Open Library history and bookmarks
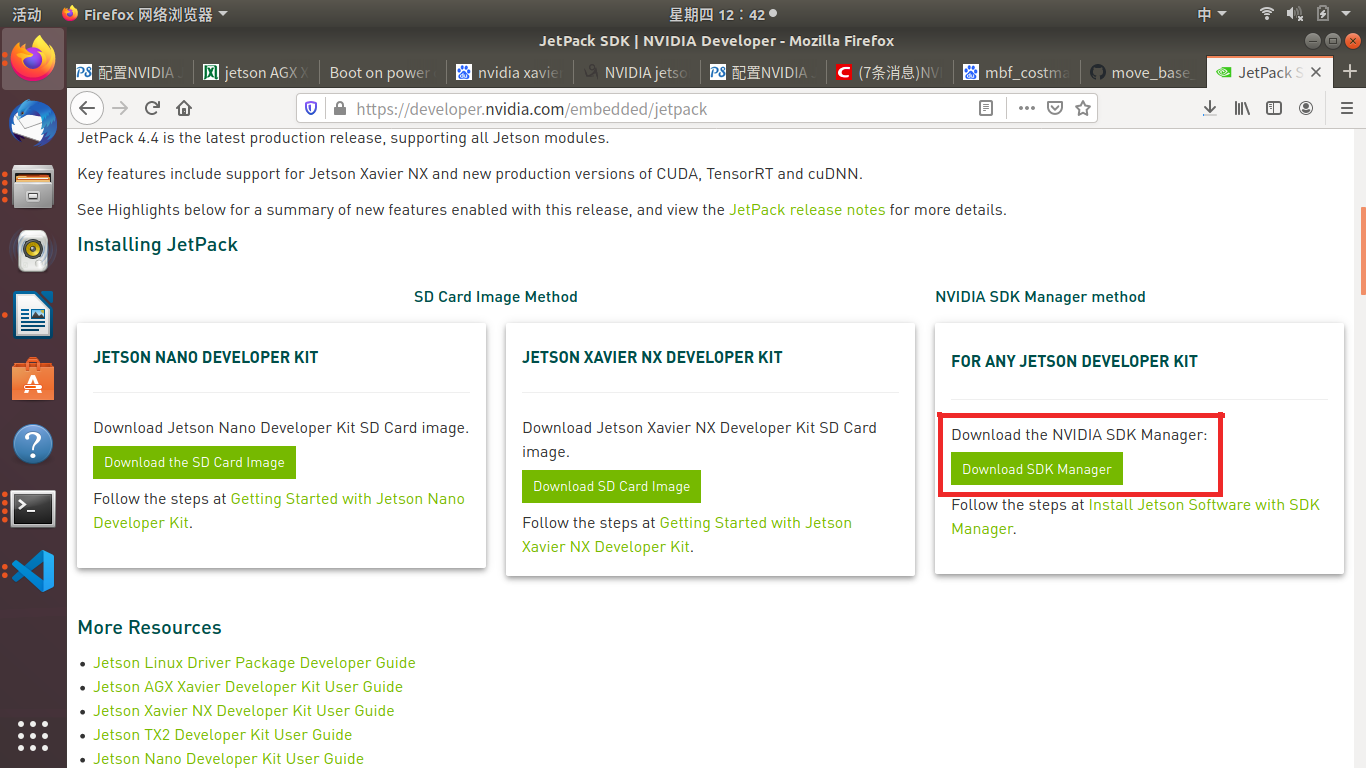Image resolution: width=1366 pixels, height=768 pixels. tap(1242, 108)
